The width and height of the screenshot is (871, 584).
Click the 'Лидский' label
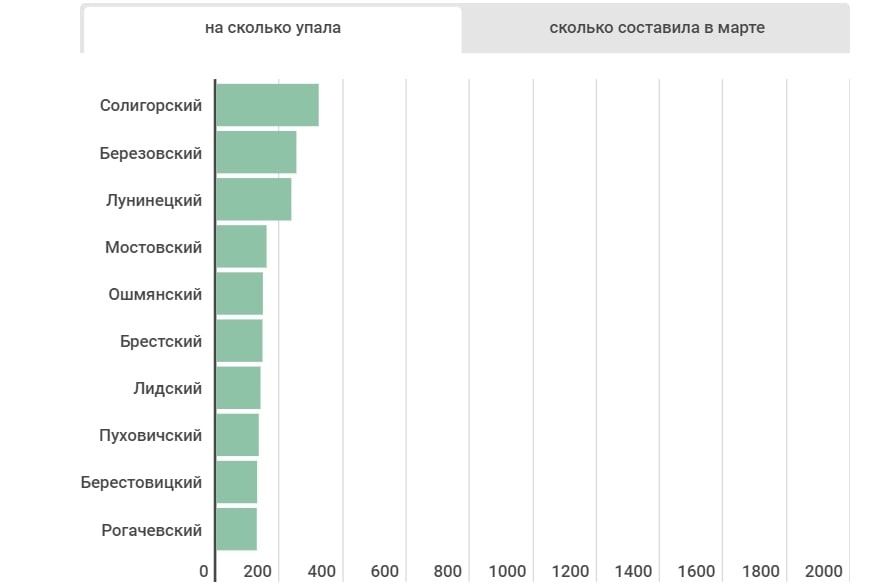(167, 388)
